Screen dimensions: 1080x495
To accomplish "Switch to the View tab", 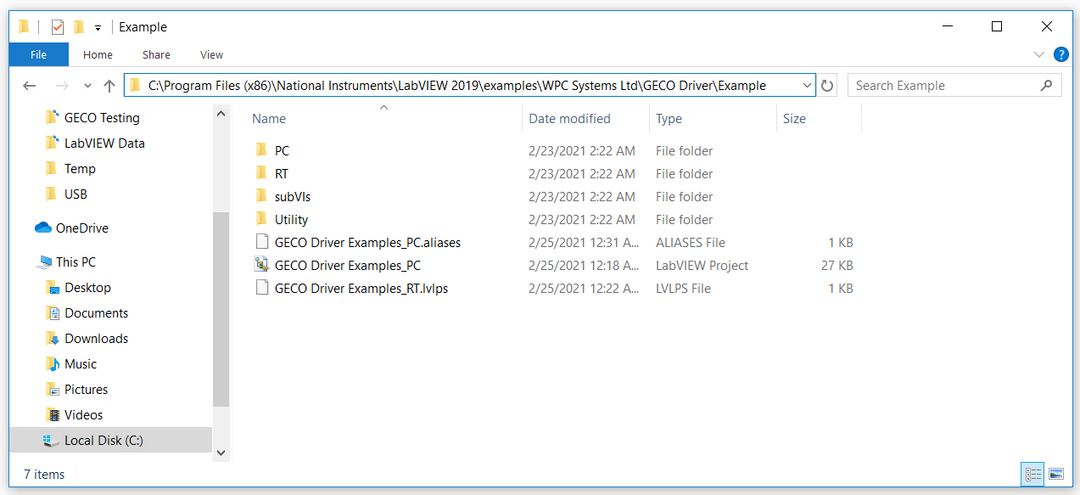I will click(x=211, y=55).
